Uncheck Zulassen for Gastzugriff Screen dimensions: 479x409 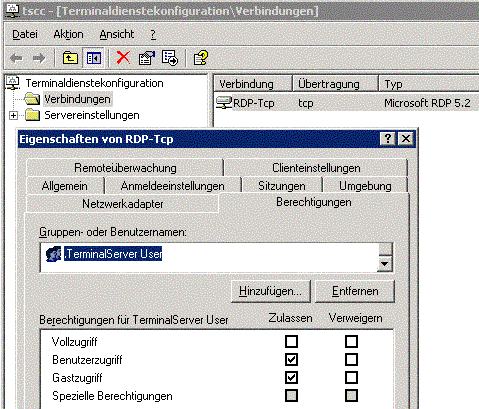click(291, 378)
